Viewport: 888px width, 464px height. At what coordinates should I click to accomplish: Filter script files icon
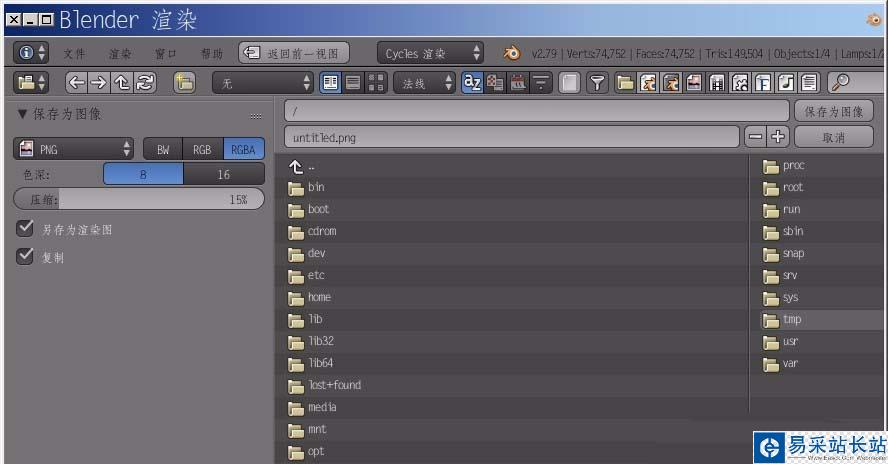pyautogui.click(x=740, y=83)
